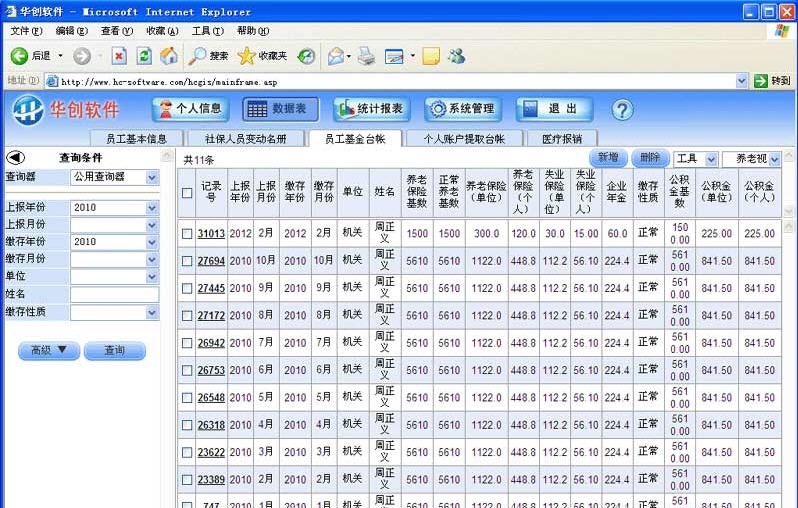Open the 查询器 dropdown
The image size is (798, 508).
pyautogui.click(x=152, y=177)
